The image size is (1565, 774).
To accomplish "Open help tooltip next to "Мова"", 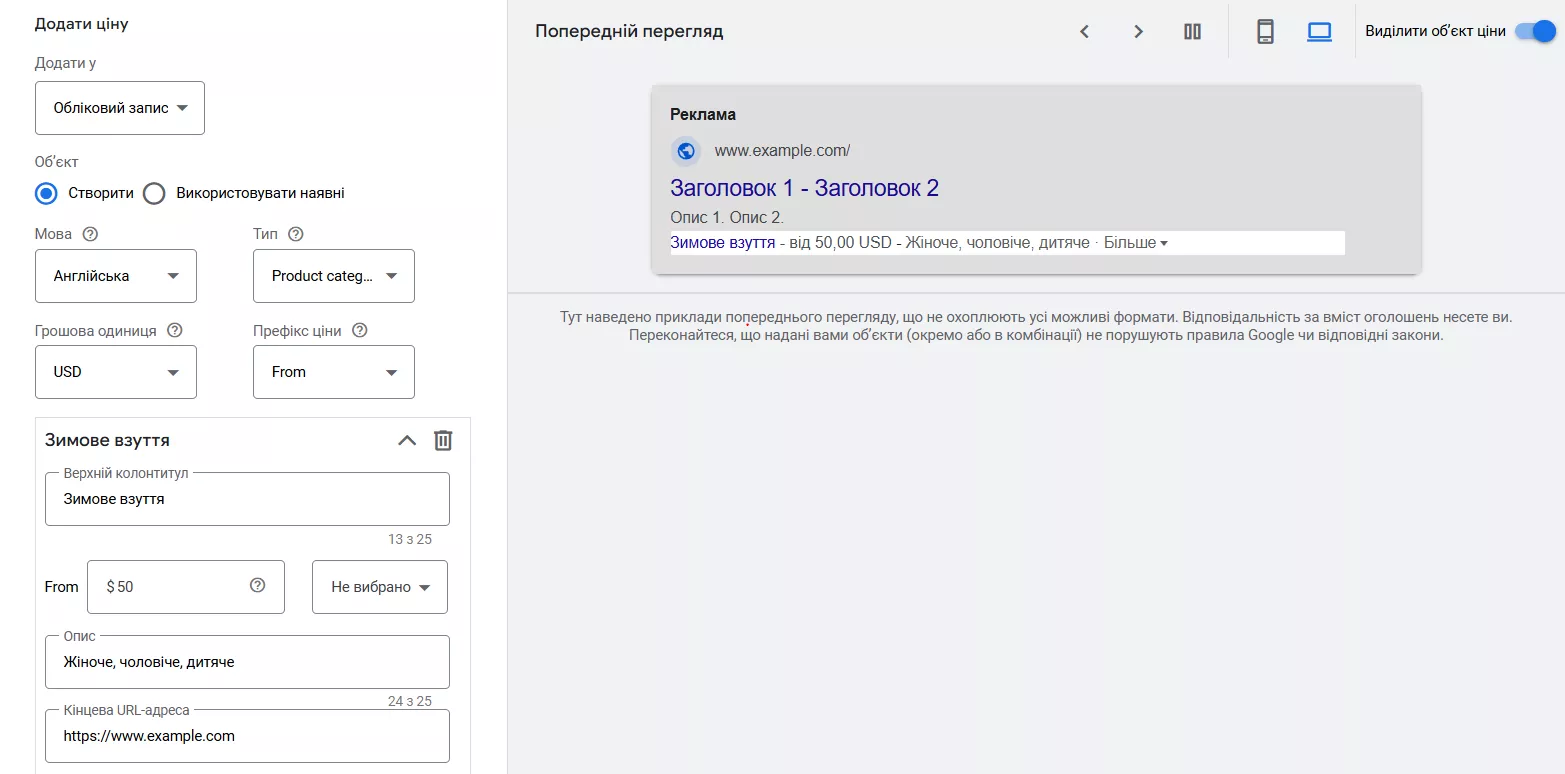I will pyautogui.click(x=91, y=234).
